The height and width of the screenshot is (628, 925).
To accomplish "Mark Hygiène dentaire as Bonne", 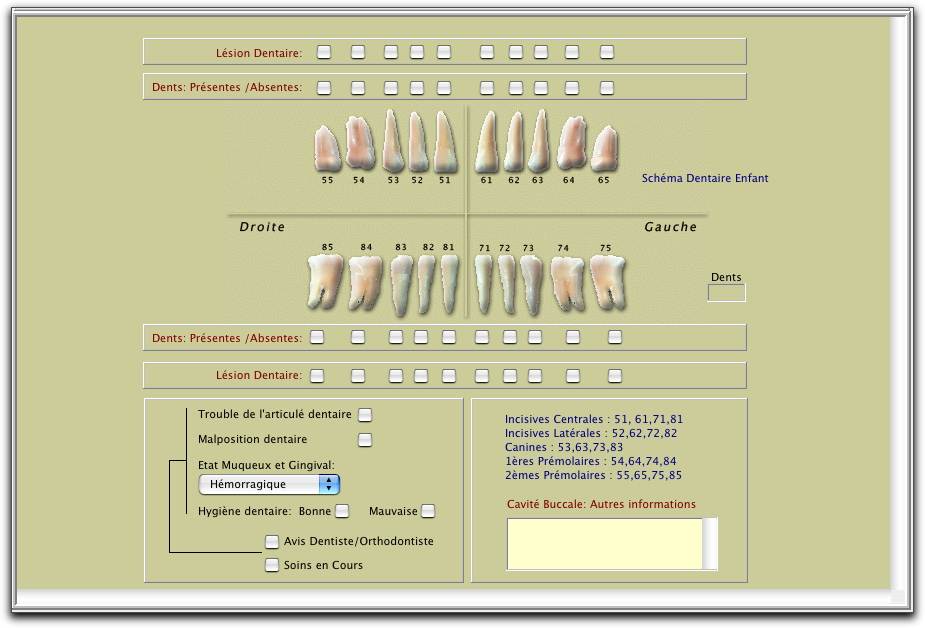I will click(342, 511).
